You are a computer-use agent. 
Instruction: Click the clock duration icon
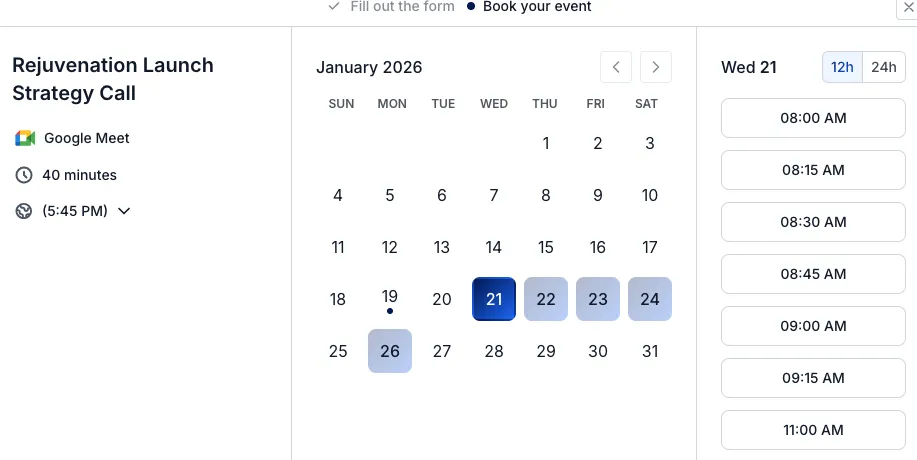coord(25,175)
